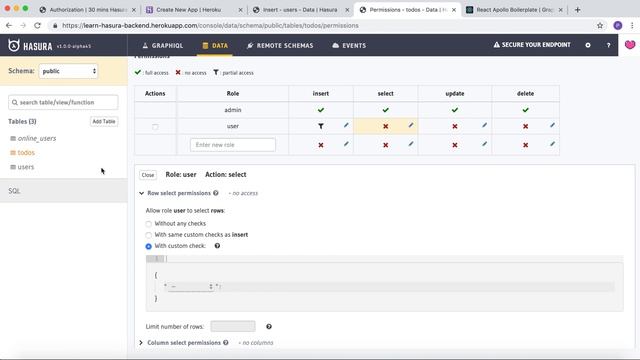Open the GraphiQL tab
640x360 pixels.
[162, 45]
